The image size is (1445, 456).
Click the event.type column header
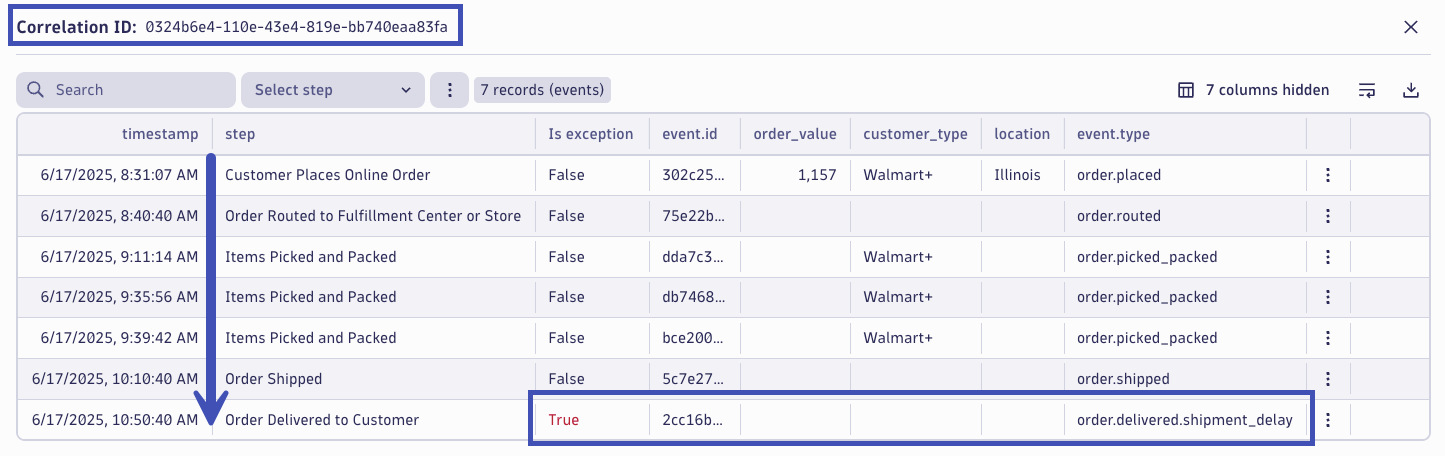point(1113,133)
